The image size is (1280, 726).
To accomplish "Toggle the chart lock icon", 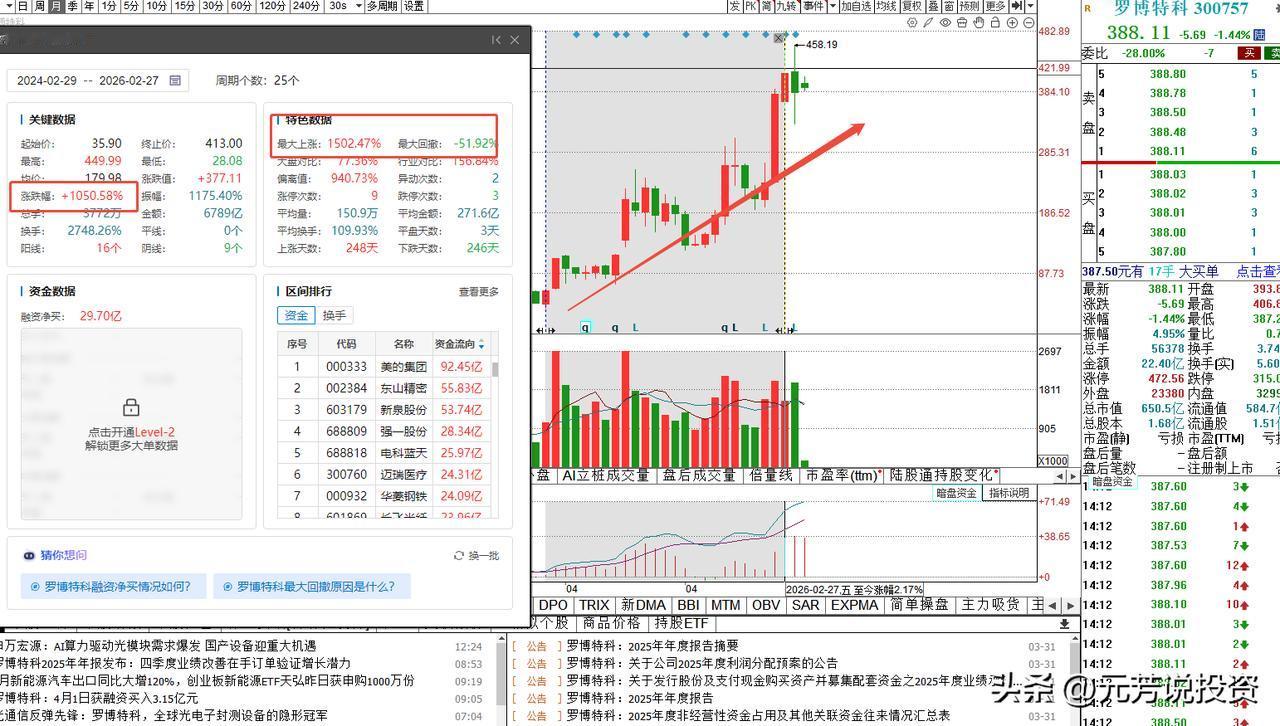I will (x=996, y=22).
